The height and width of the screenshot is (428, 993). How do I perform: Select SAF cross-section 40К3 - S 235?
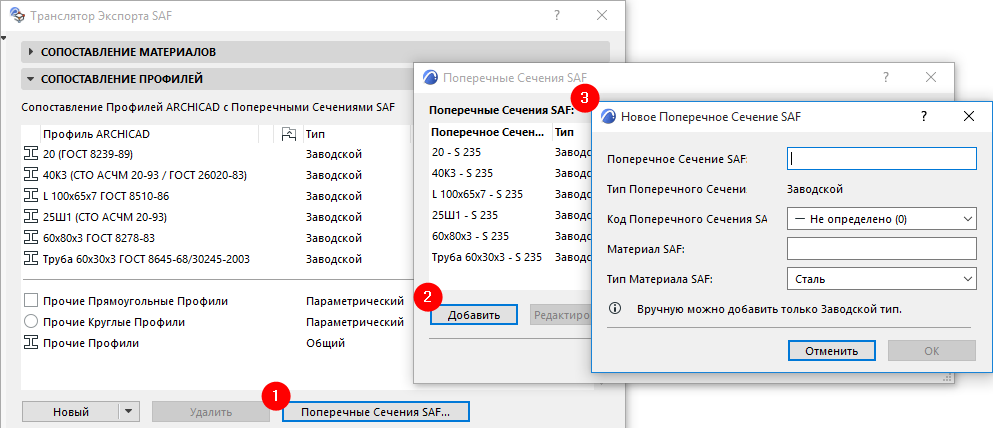[x=510, y=173]
